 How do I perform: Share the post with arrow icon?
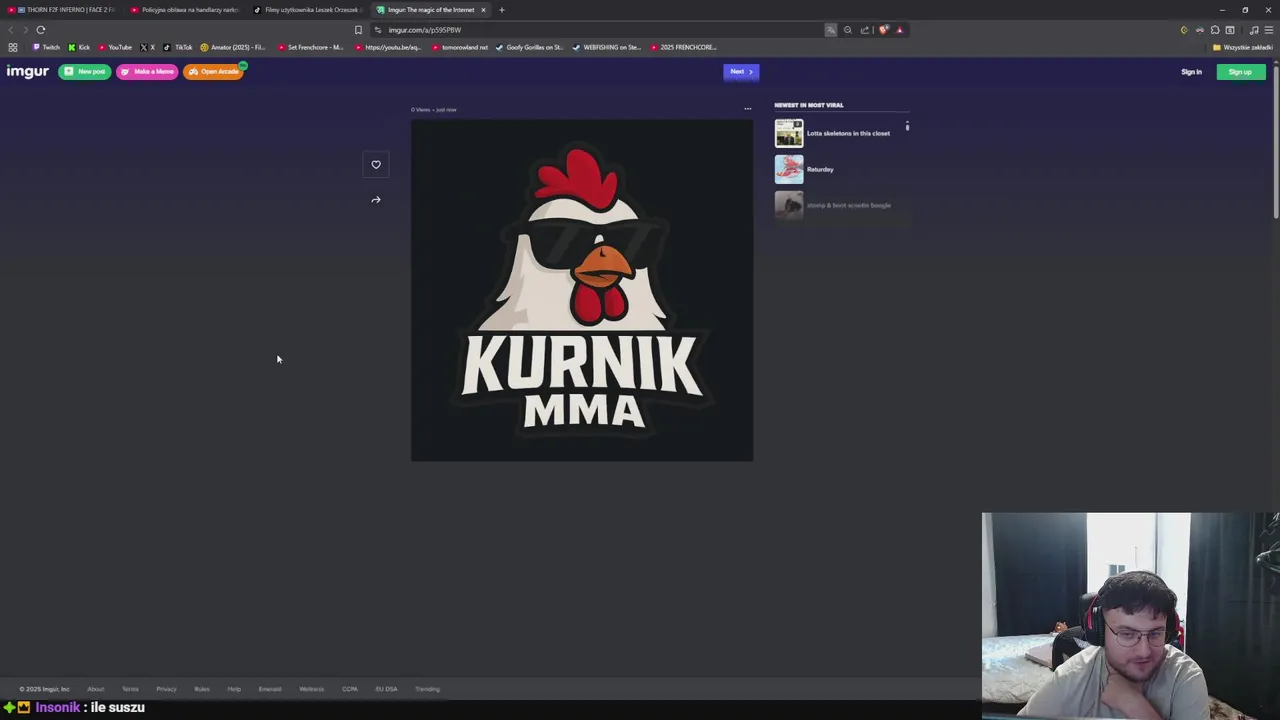click(x=376, y=199)
